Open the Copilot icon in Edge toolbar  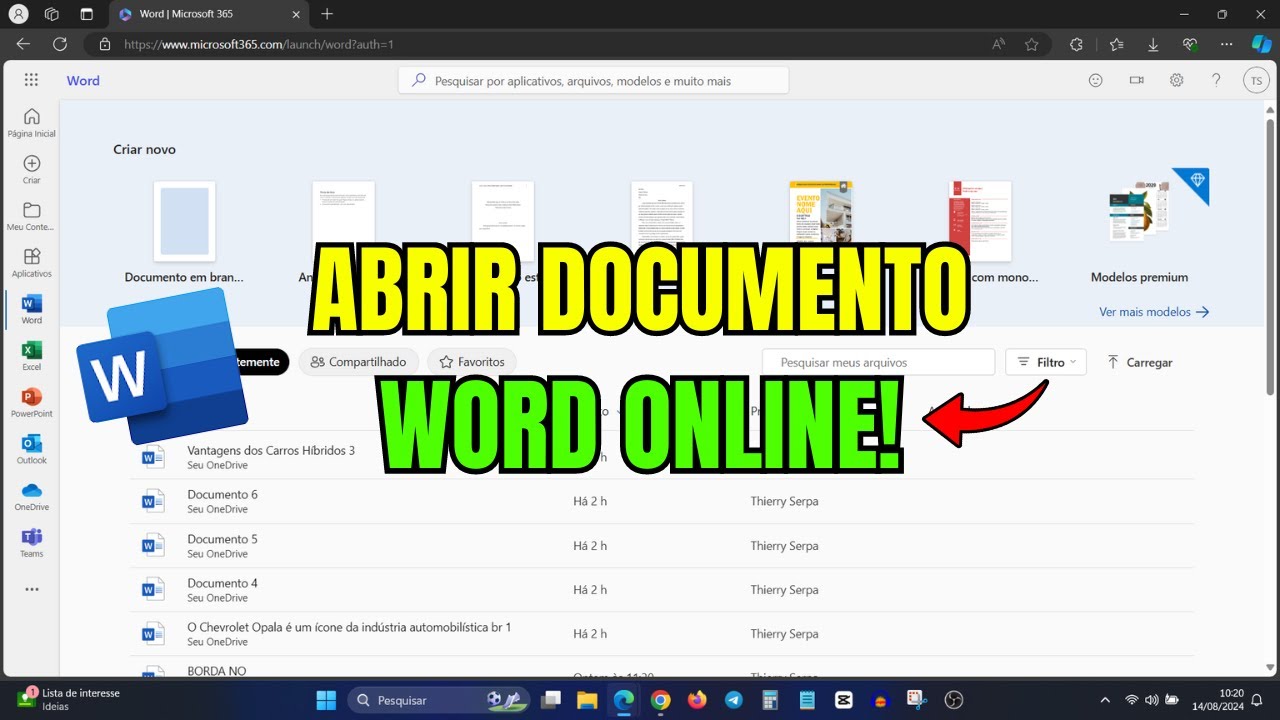click(x=1262, y=44)
